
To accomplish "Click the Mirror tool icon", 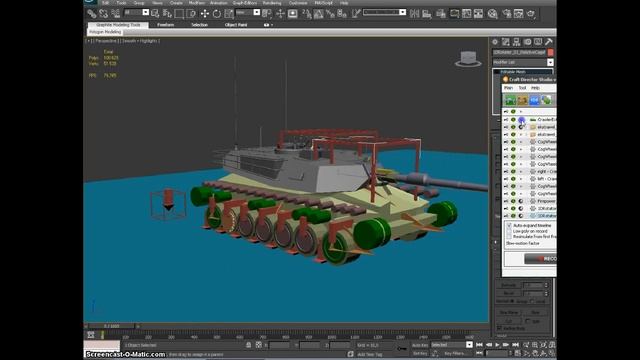I will click(414, 14).
